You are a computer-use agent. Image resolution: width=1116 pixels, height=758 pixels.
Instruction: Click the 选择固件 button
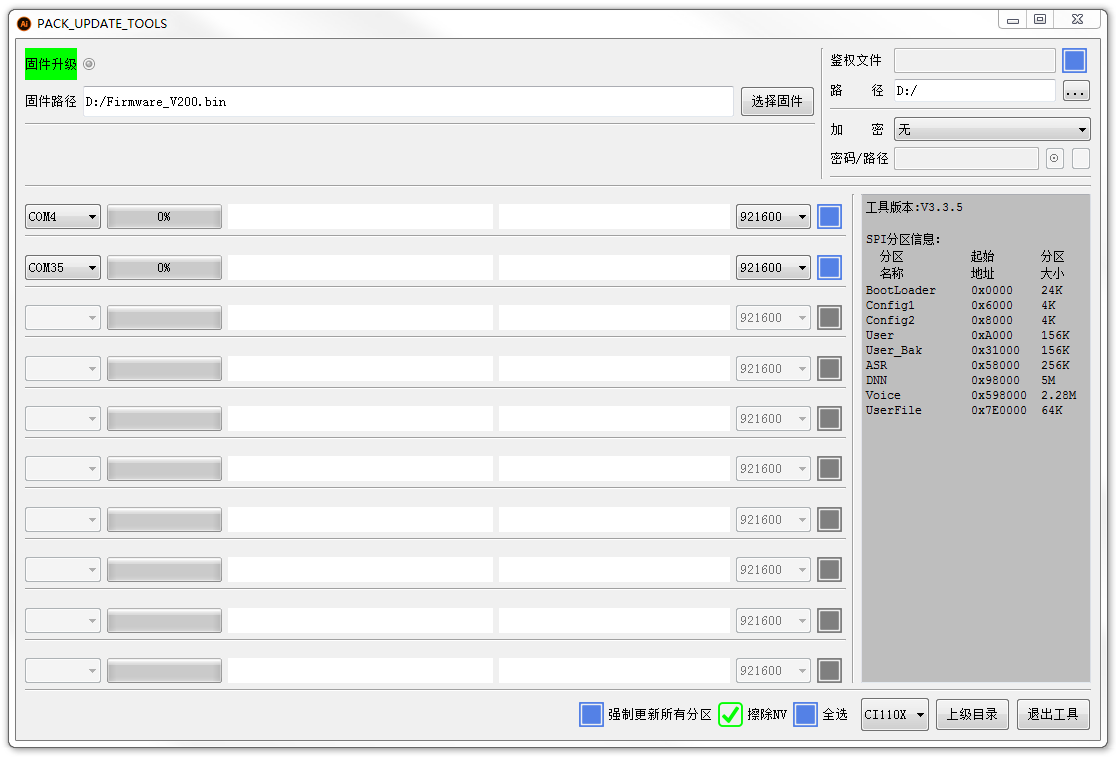(777, 101)
